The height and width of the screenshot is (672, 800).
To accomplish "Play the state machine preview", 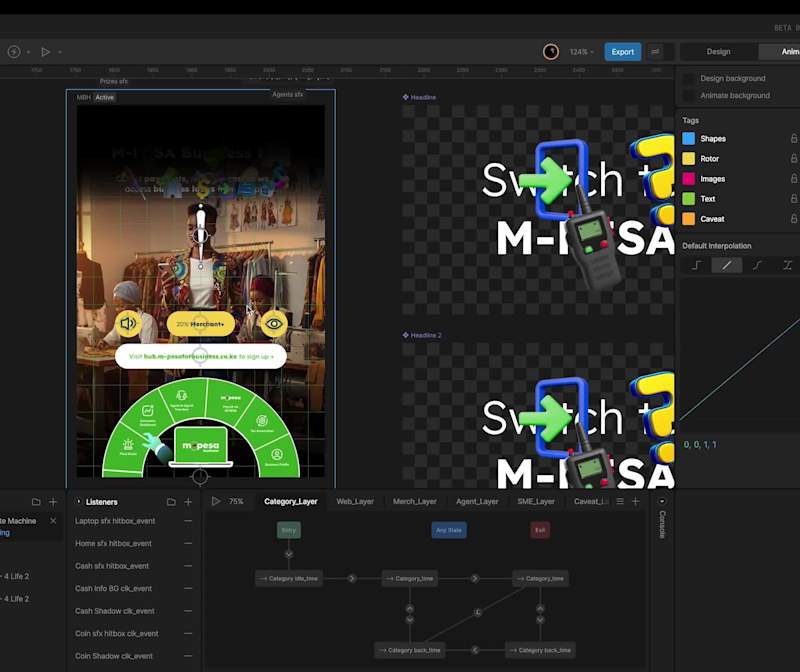I will [x=216, y=502].
